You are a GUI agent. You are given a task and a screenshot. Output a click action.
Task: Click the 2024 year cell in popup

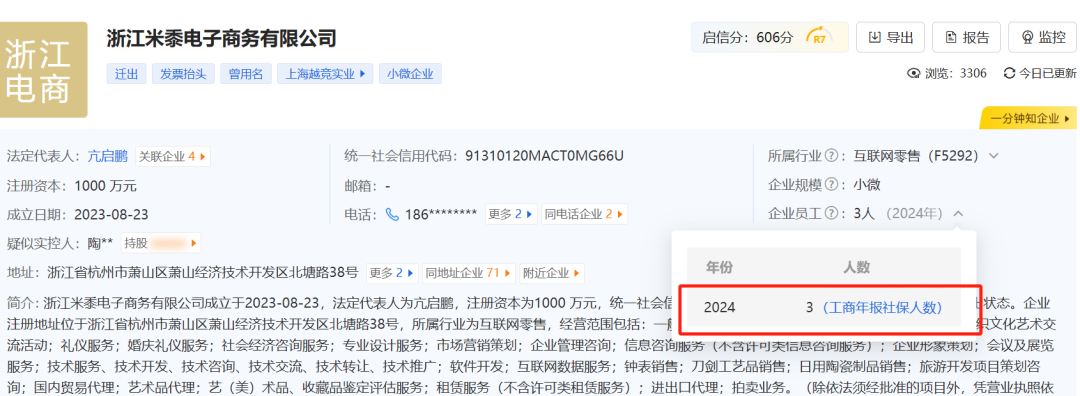tap(720, 307)
